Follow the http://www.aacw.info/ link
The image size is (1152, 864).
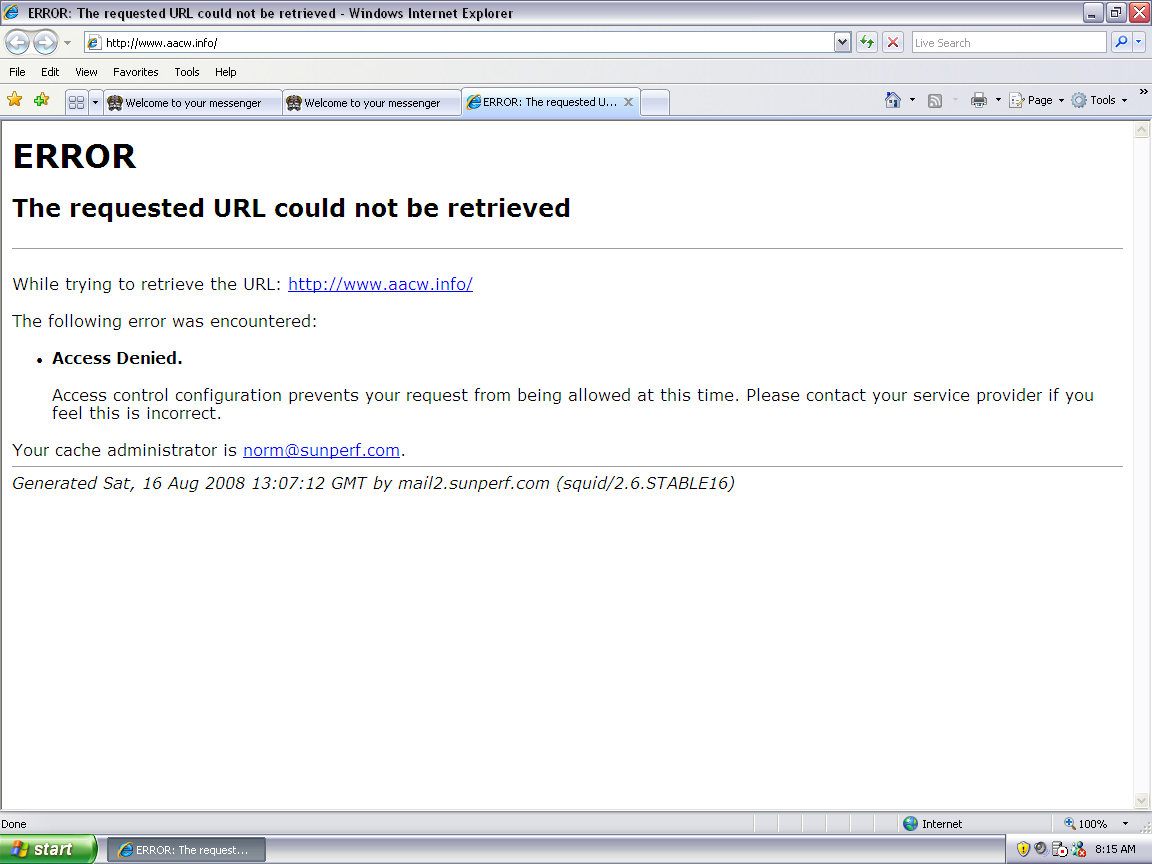(x=380, y=284)
